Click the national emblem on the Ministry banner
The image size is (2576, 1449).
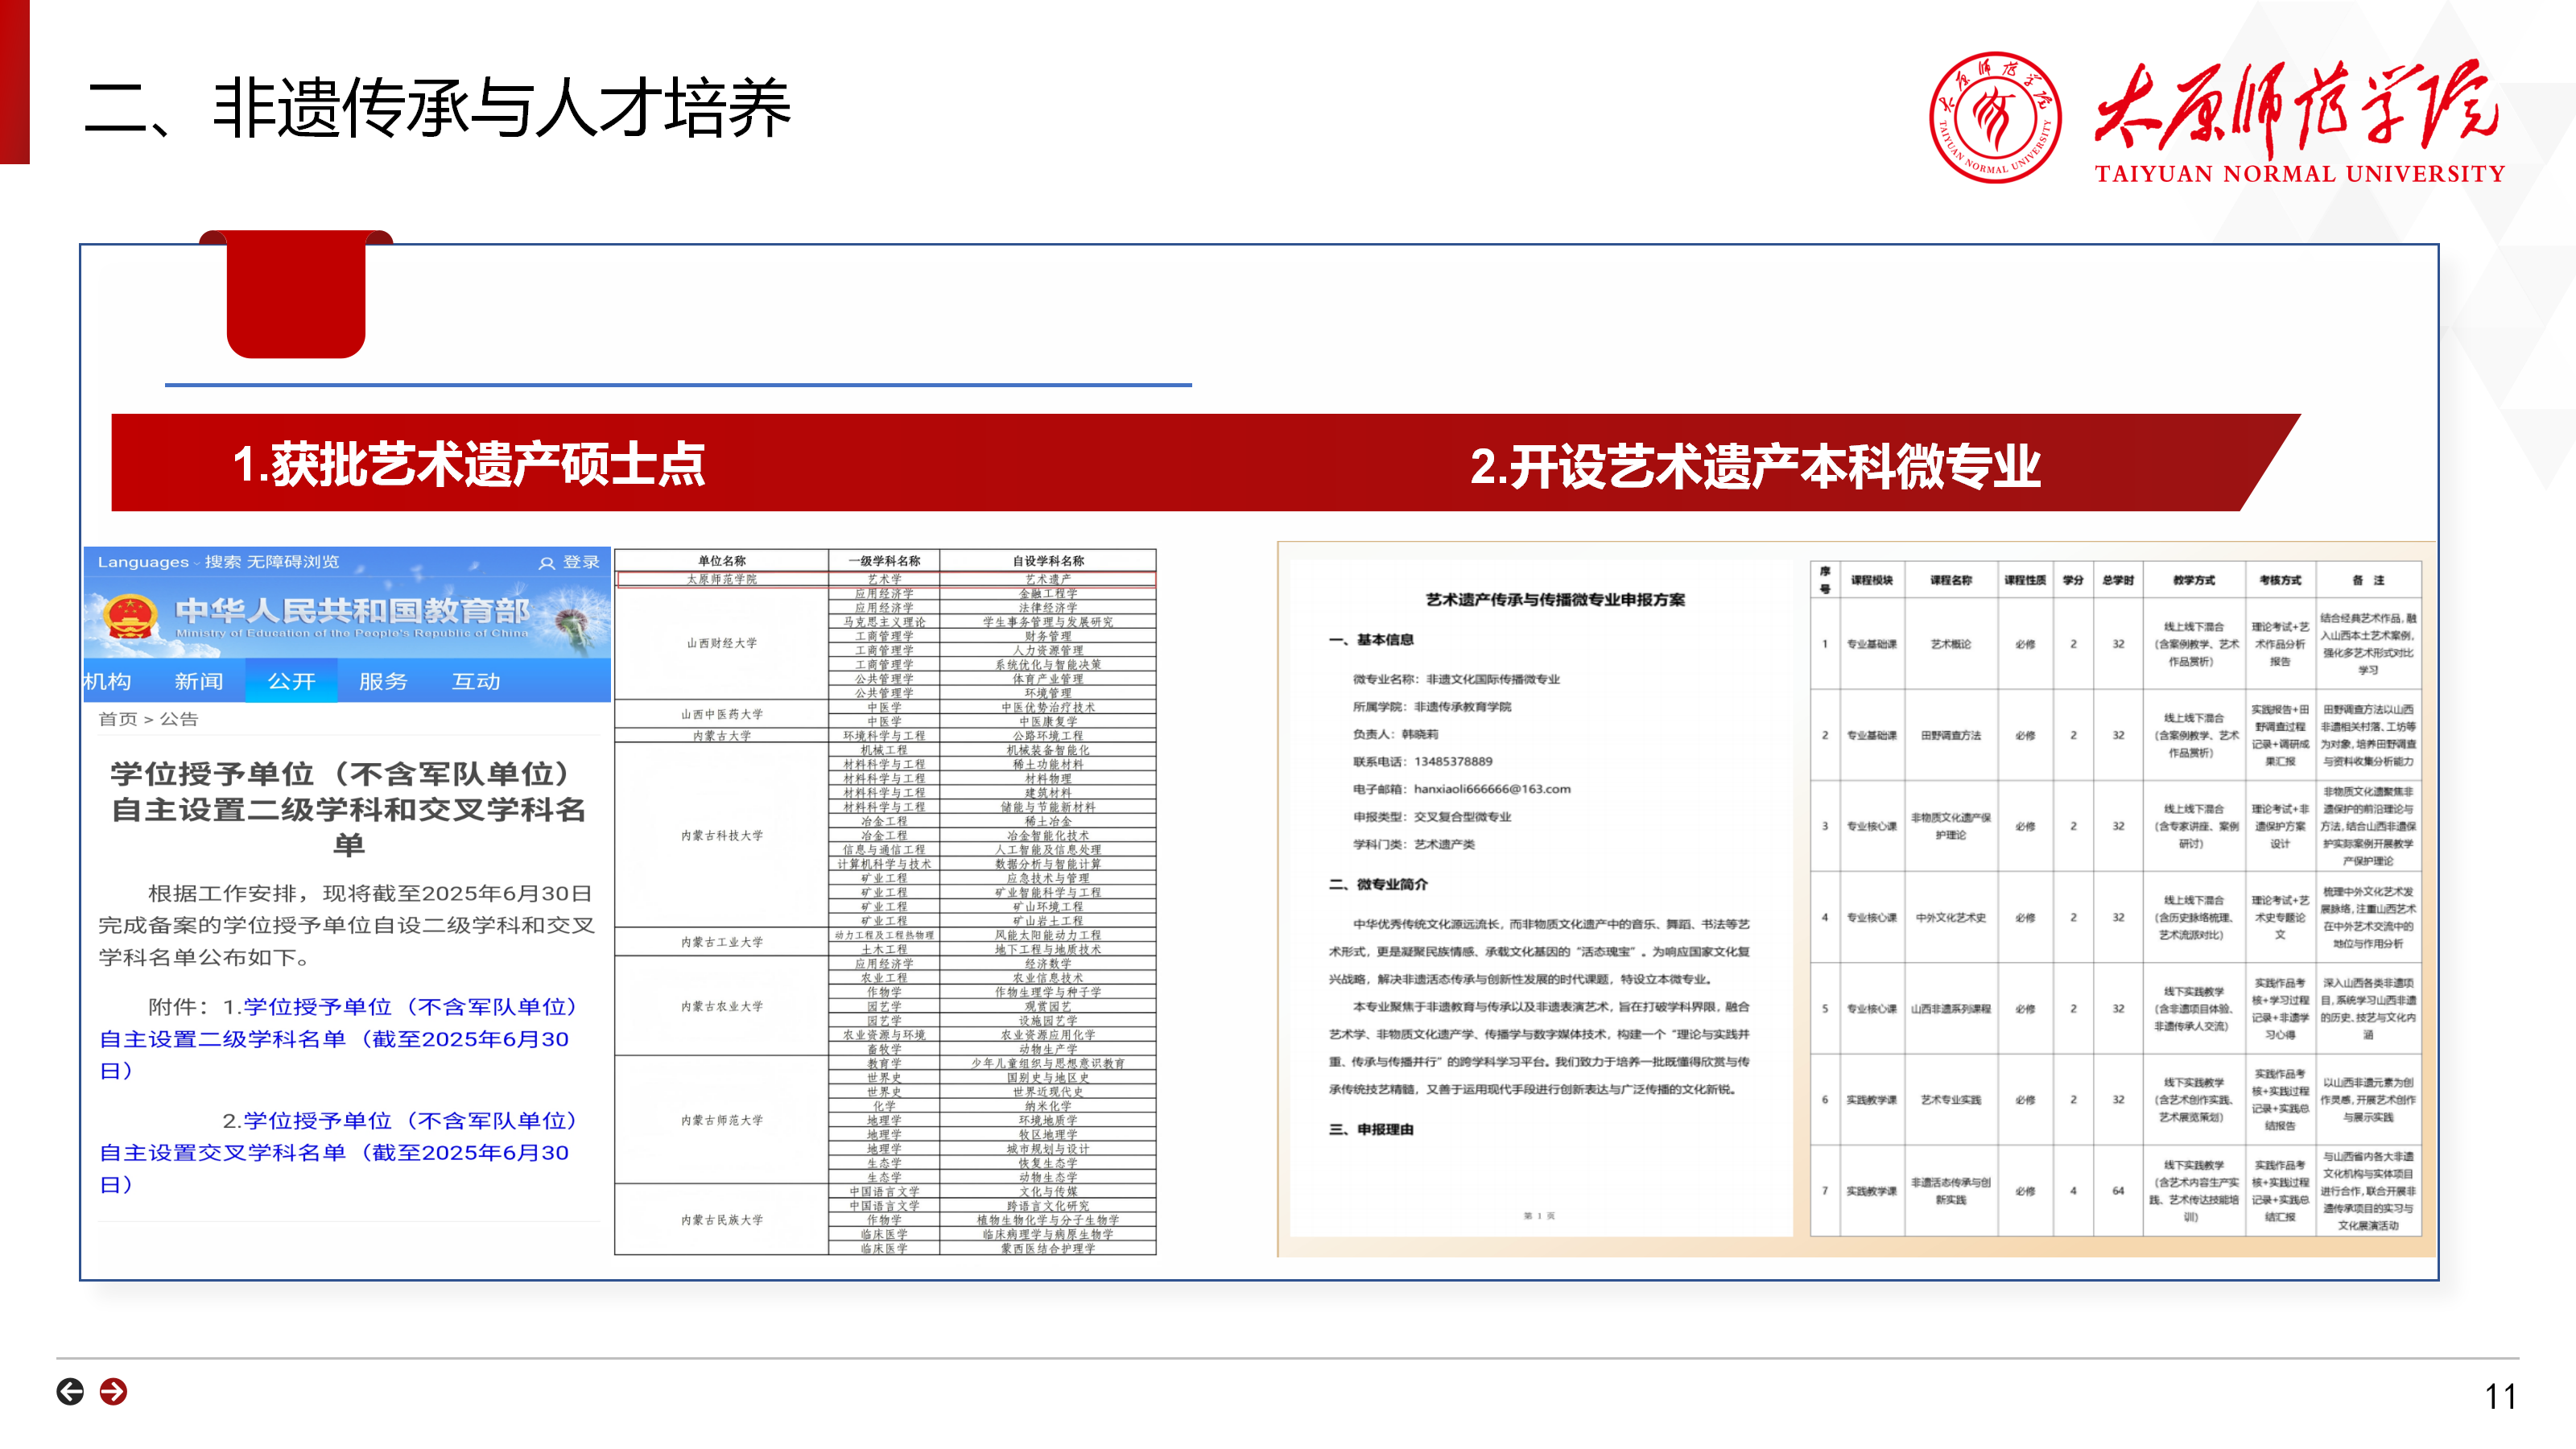(131, 615)
